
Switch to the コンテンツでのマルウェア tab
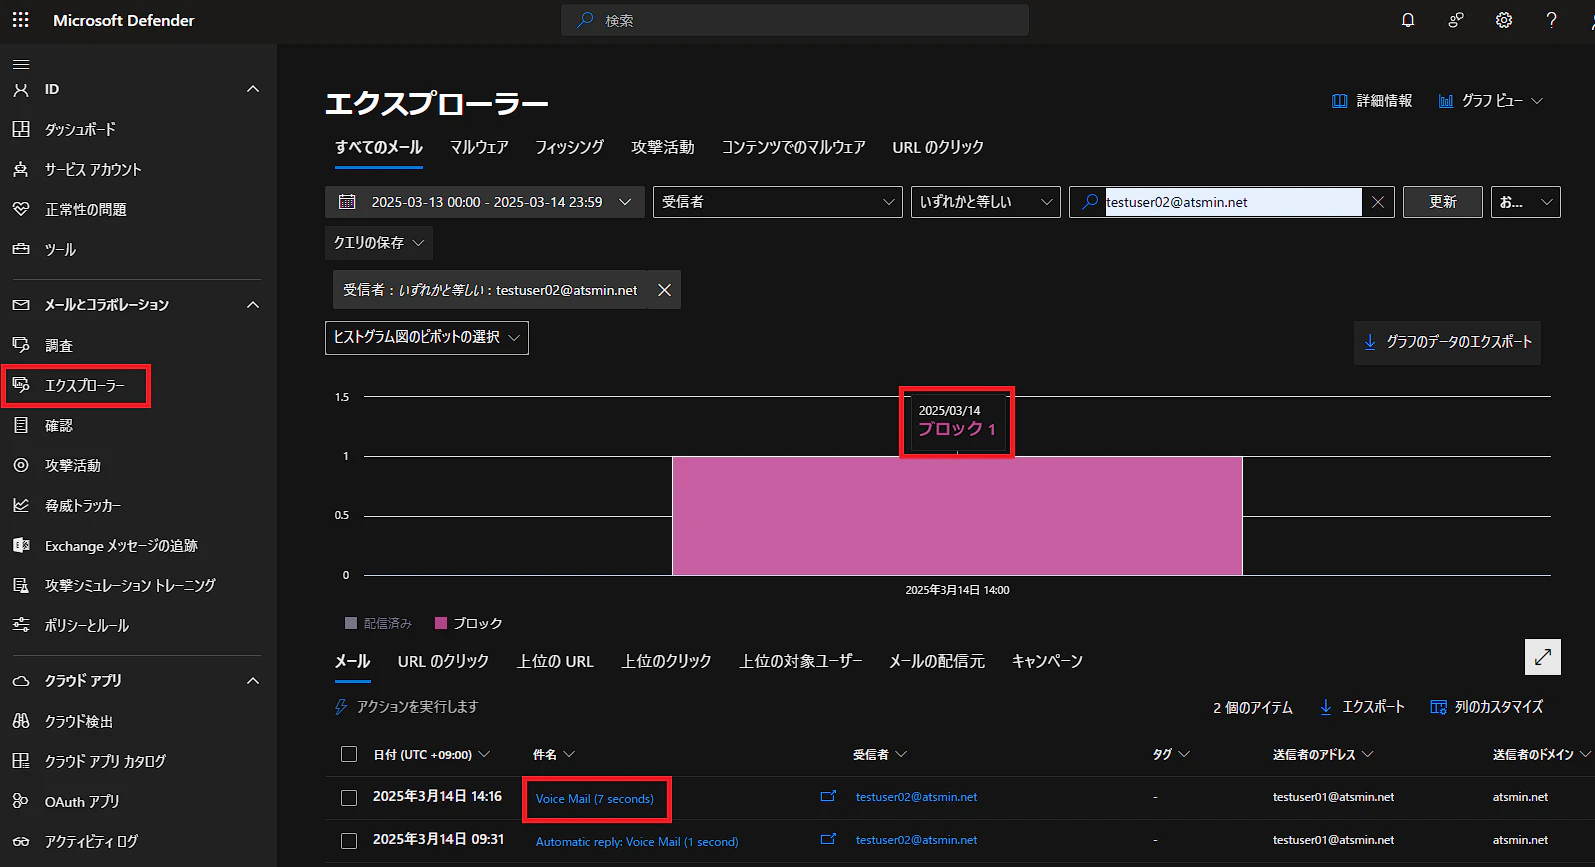click(x=794, y=147)
